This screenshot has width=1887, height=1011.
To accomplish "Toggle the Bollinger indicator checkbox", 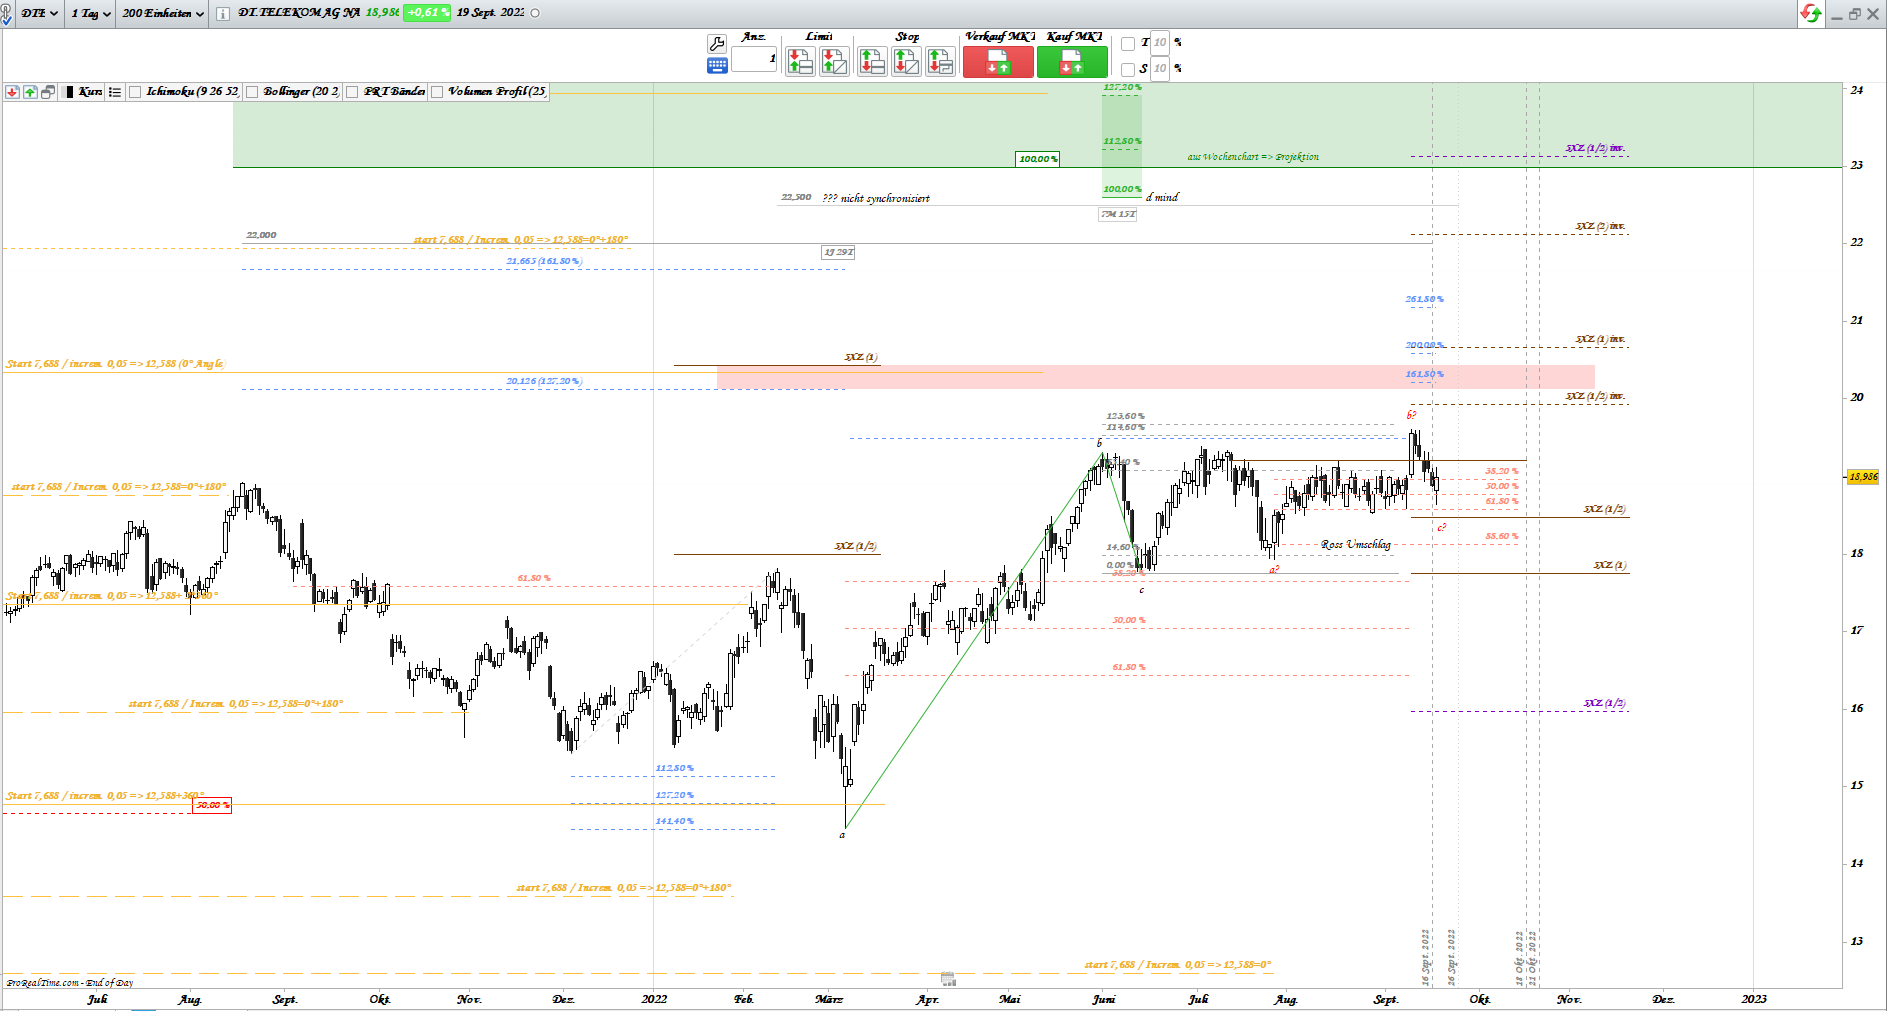I will [x=252, y=92].
